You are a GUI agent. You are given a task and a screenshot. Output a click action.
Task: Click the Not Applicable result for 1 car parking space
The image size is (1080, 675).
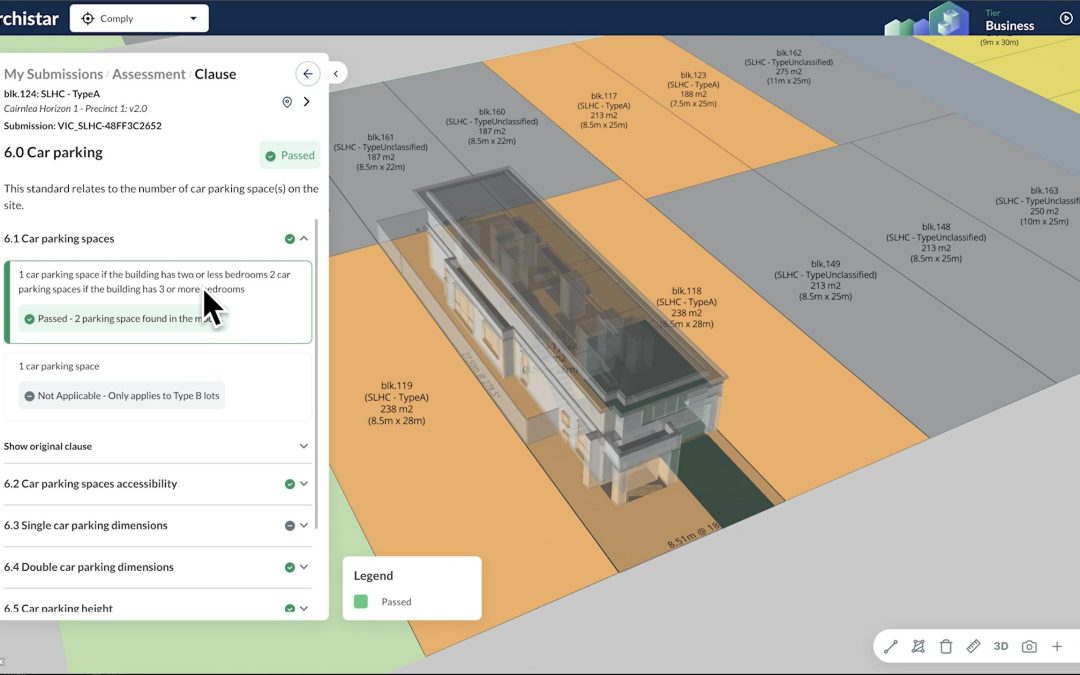click(120, 395)
